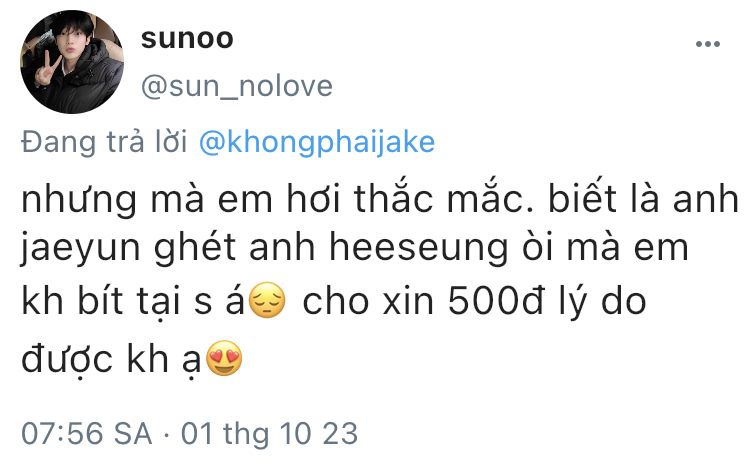
Task: Click the word 'heeseung' in the tweet
Action: 419,250
